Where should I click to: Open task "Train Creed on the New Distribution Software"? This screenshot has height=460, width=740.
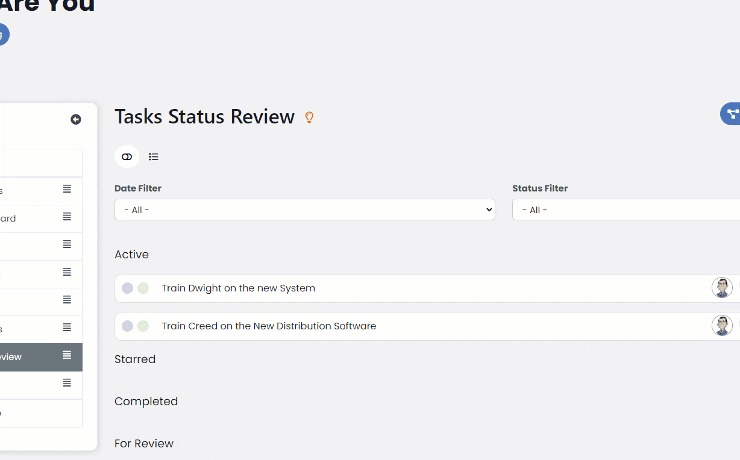tap(269, 326)
